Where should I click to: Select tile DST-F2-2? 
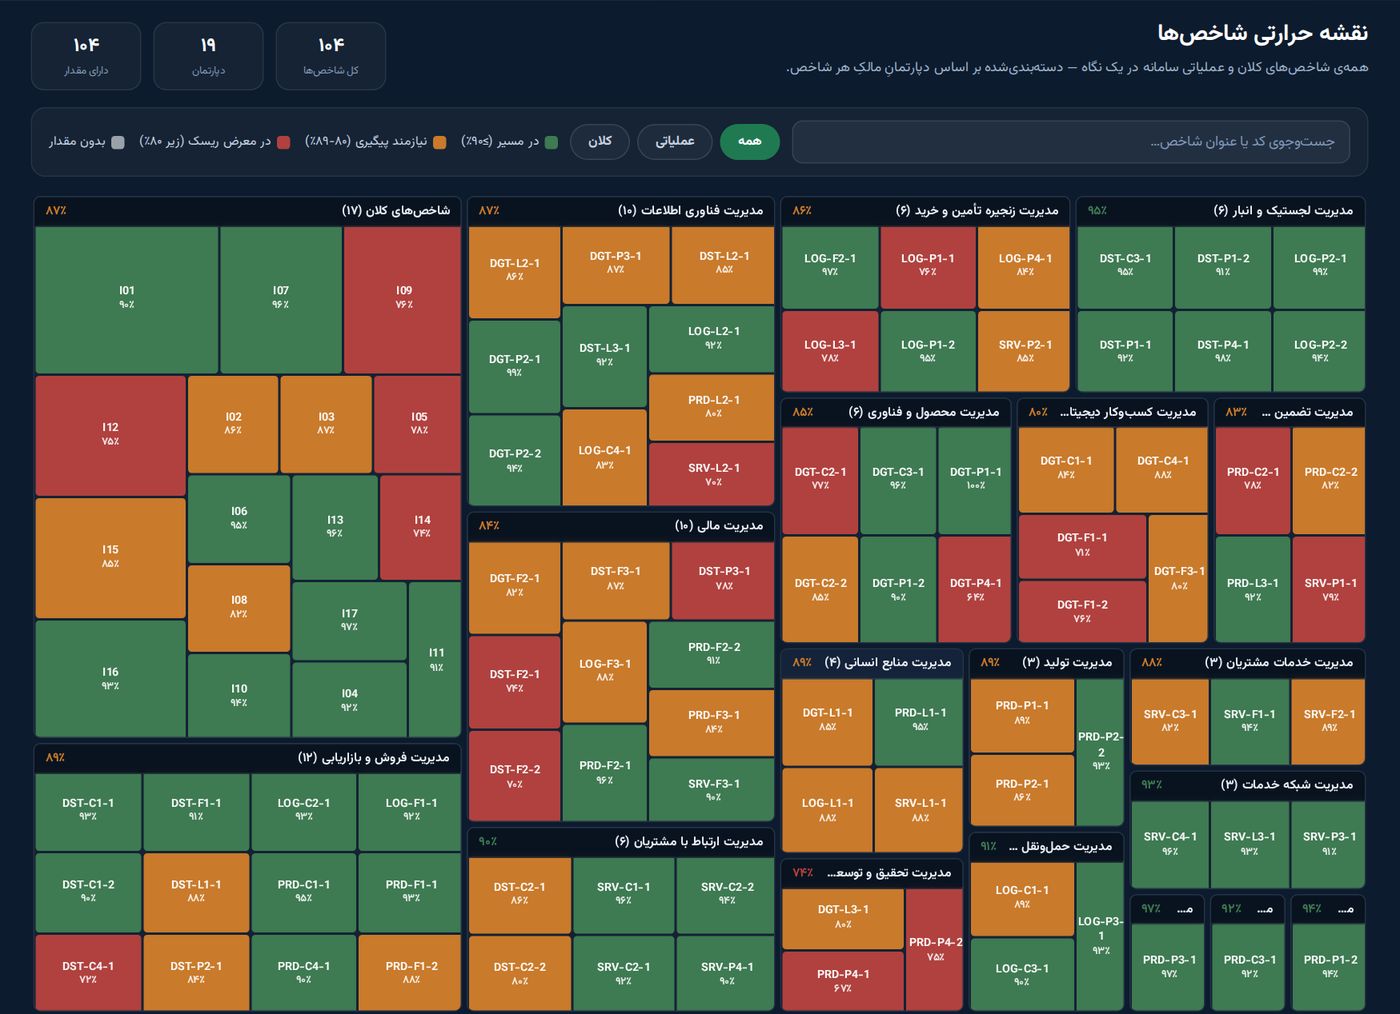click(x=514, y=776)
